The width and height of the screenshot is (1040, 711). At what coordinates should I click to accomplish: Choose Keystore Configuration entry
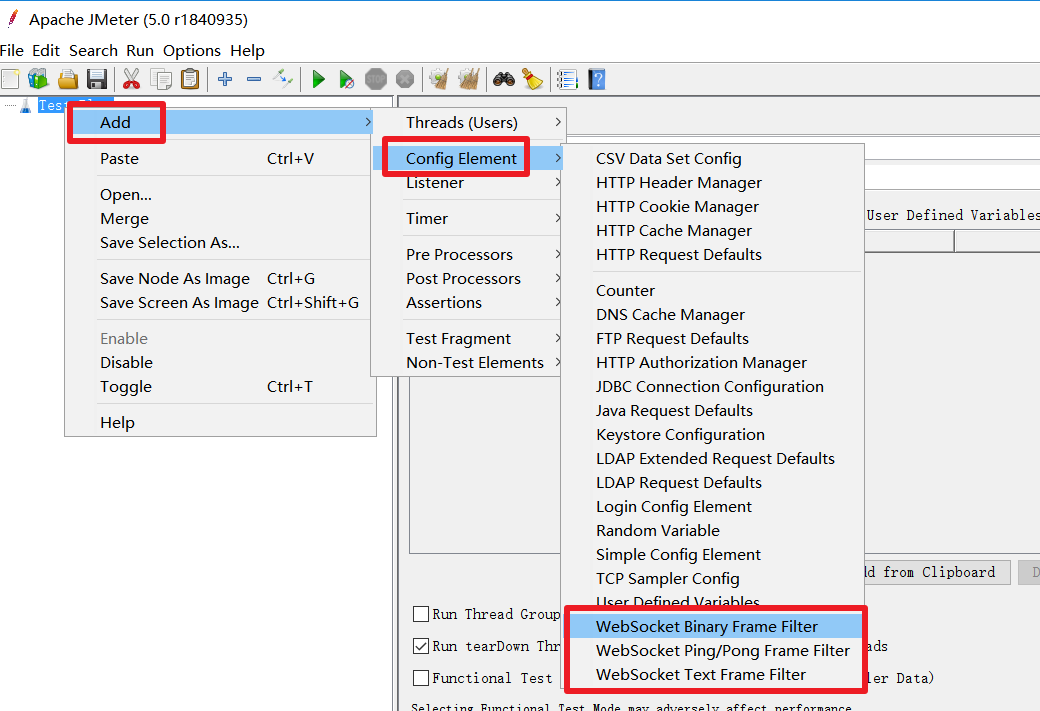(x=713, y=434)
